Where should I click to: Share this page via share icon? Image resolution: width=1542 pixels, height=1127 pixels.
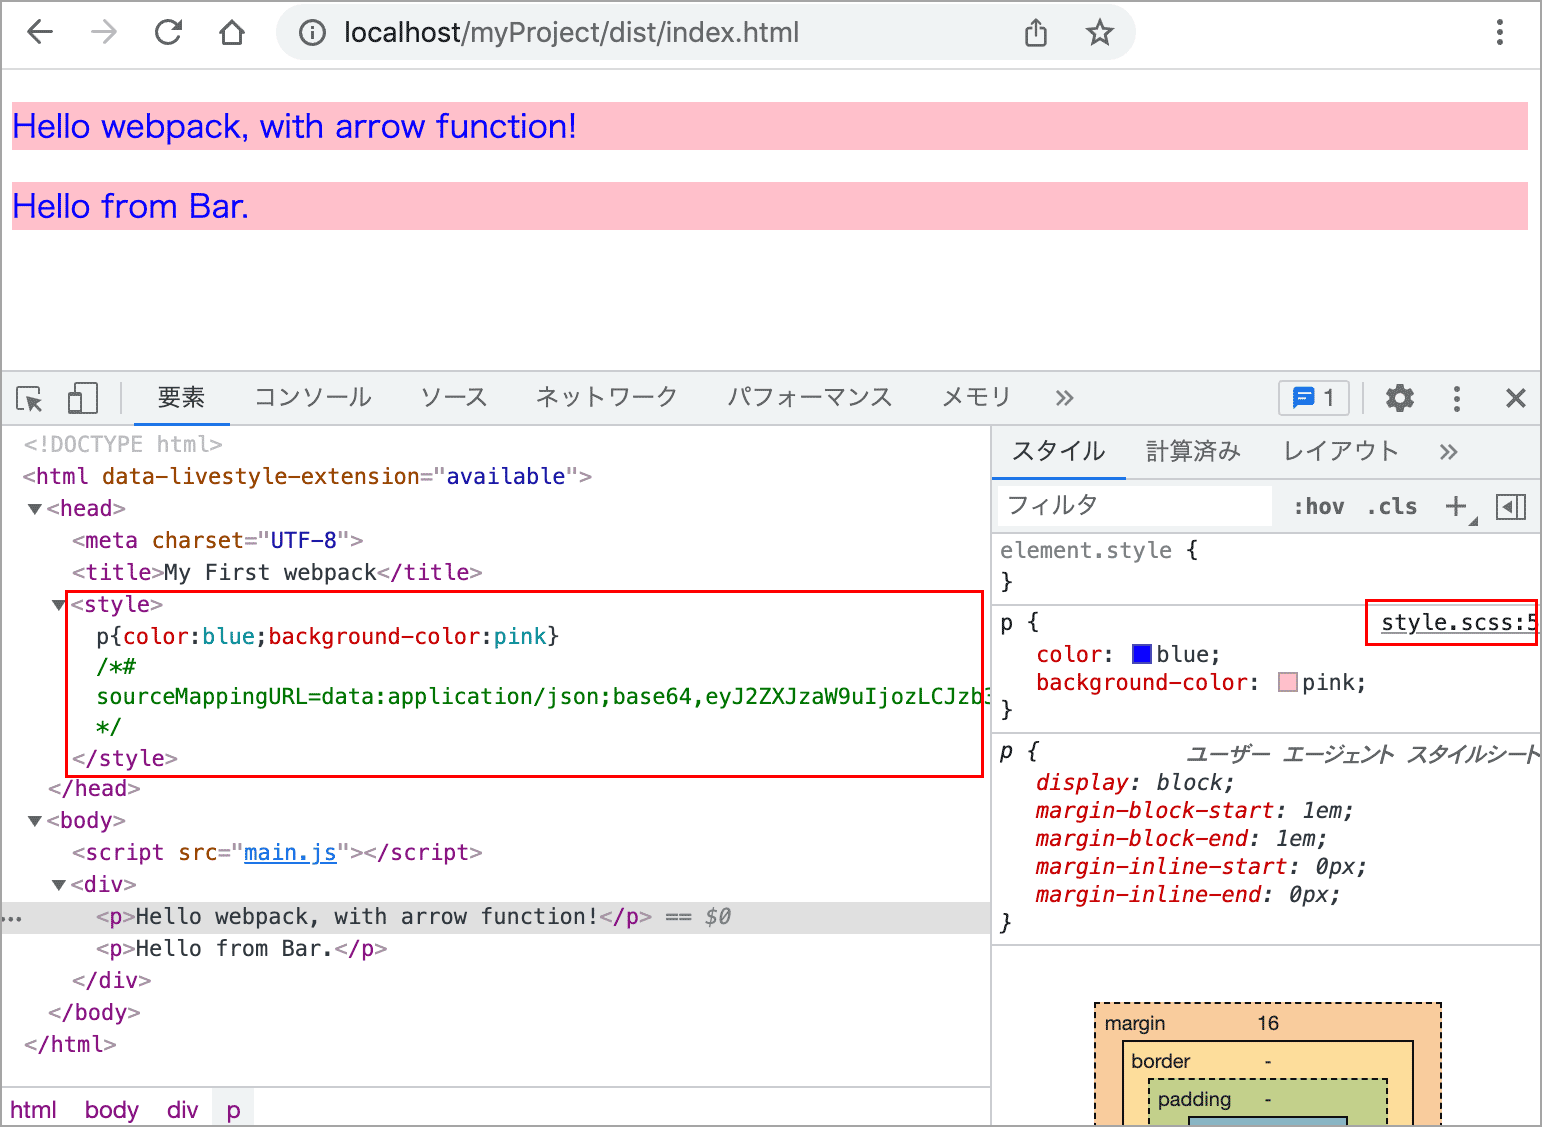coord(1036,33)
